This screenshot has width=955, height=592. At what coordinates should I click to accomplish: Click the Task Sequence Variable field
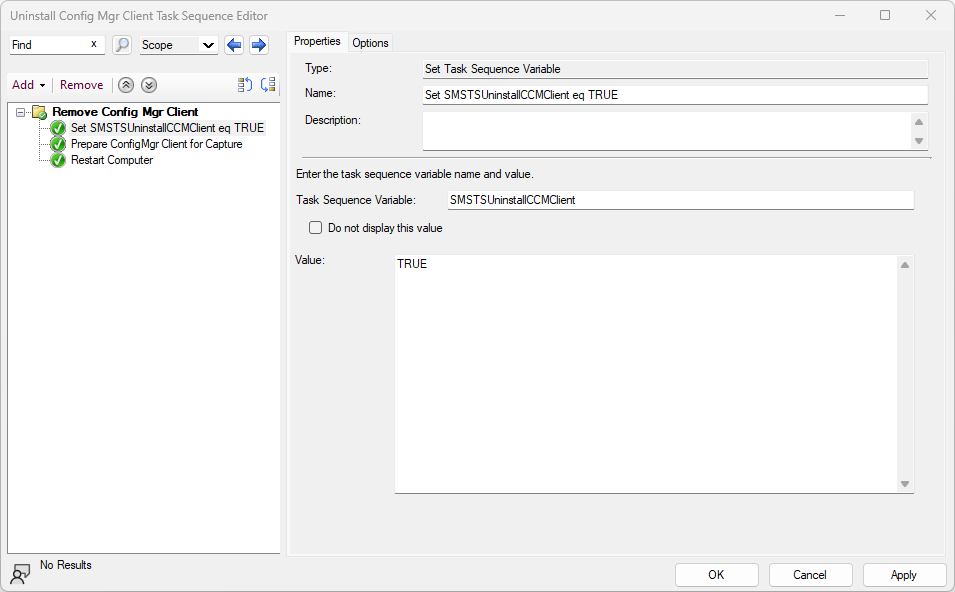click(680, 200)
